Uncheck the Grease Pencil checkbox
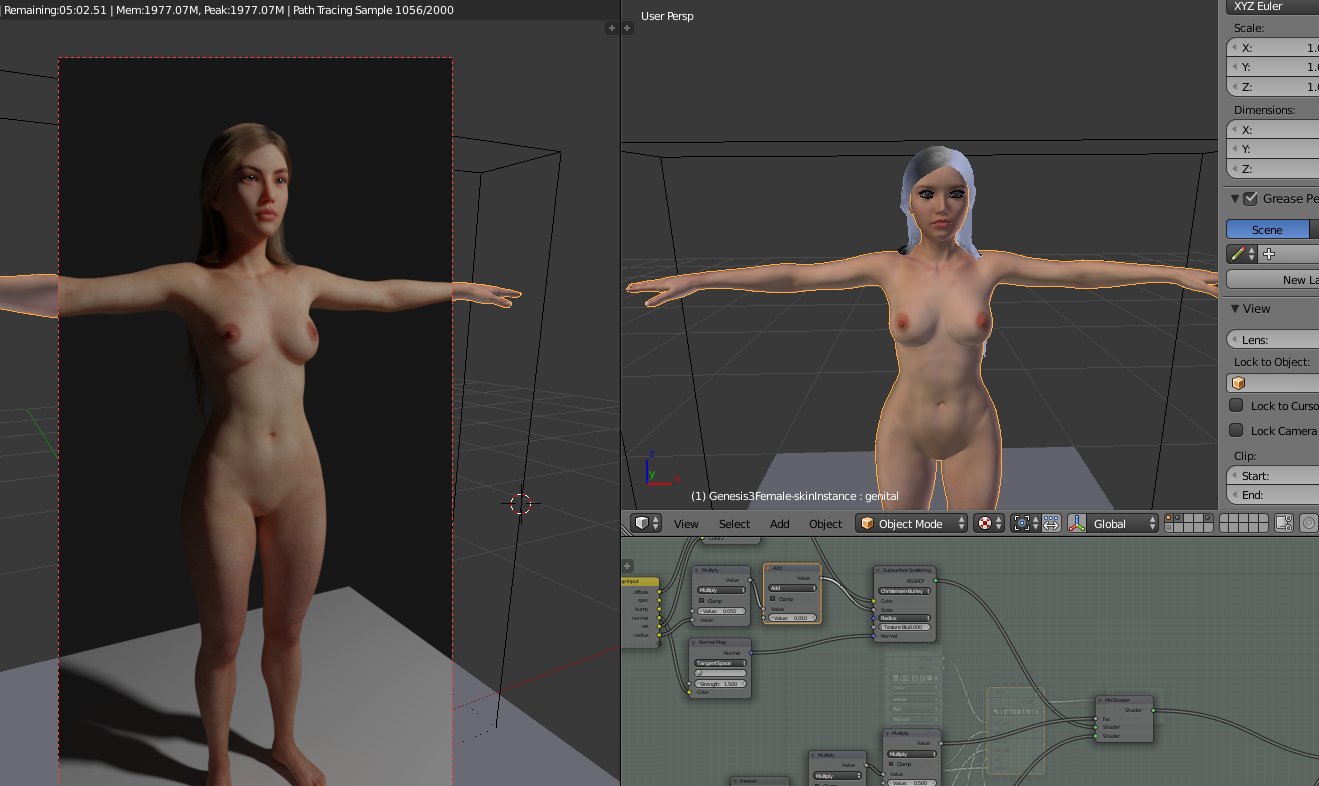Viewport: 1319px width, 786px height. click(1250, 199)
